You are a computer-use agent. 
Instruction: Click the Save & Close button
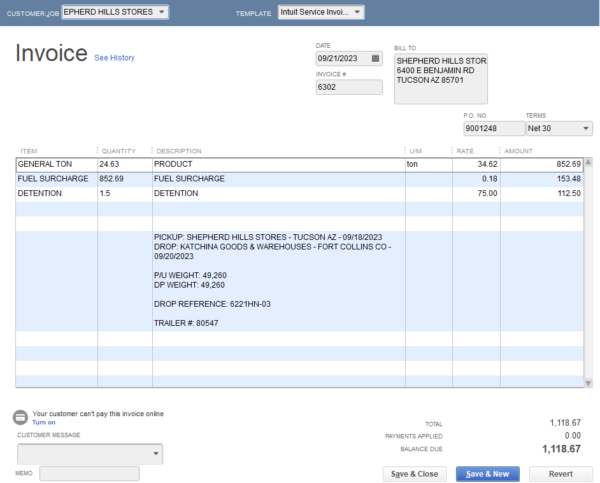pyautogui.click(x=414, y=473)
